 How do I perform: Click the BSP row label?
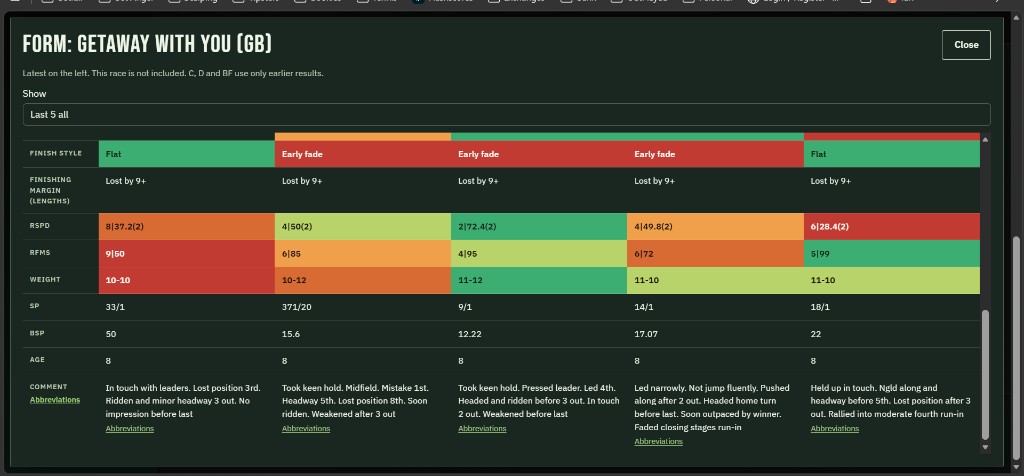coord(37,333)
